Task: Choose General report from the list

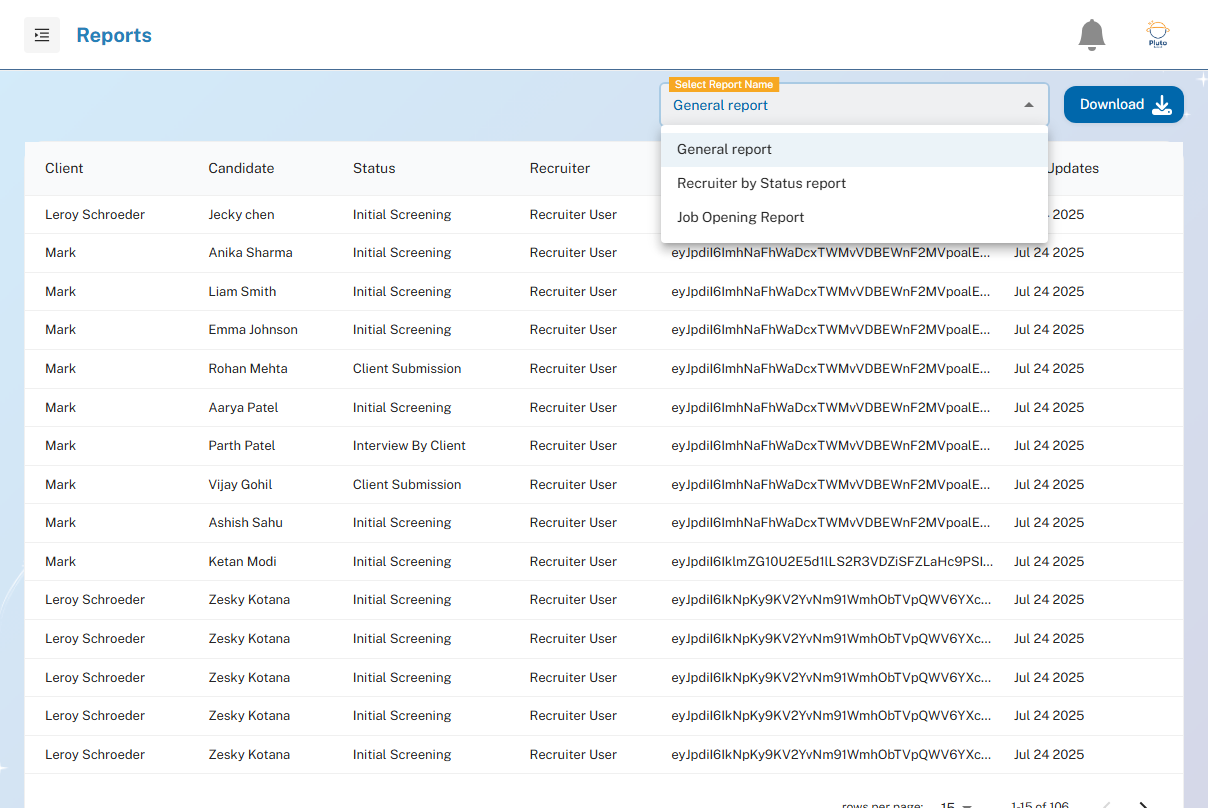Action: (854, 149)
